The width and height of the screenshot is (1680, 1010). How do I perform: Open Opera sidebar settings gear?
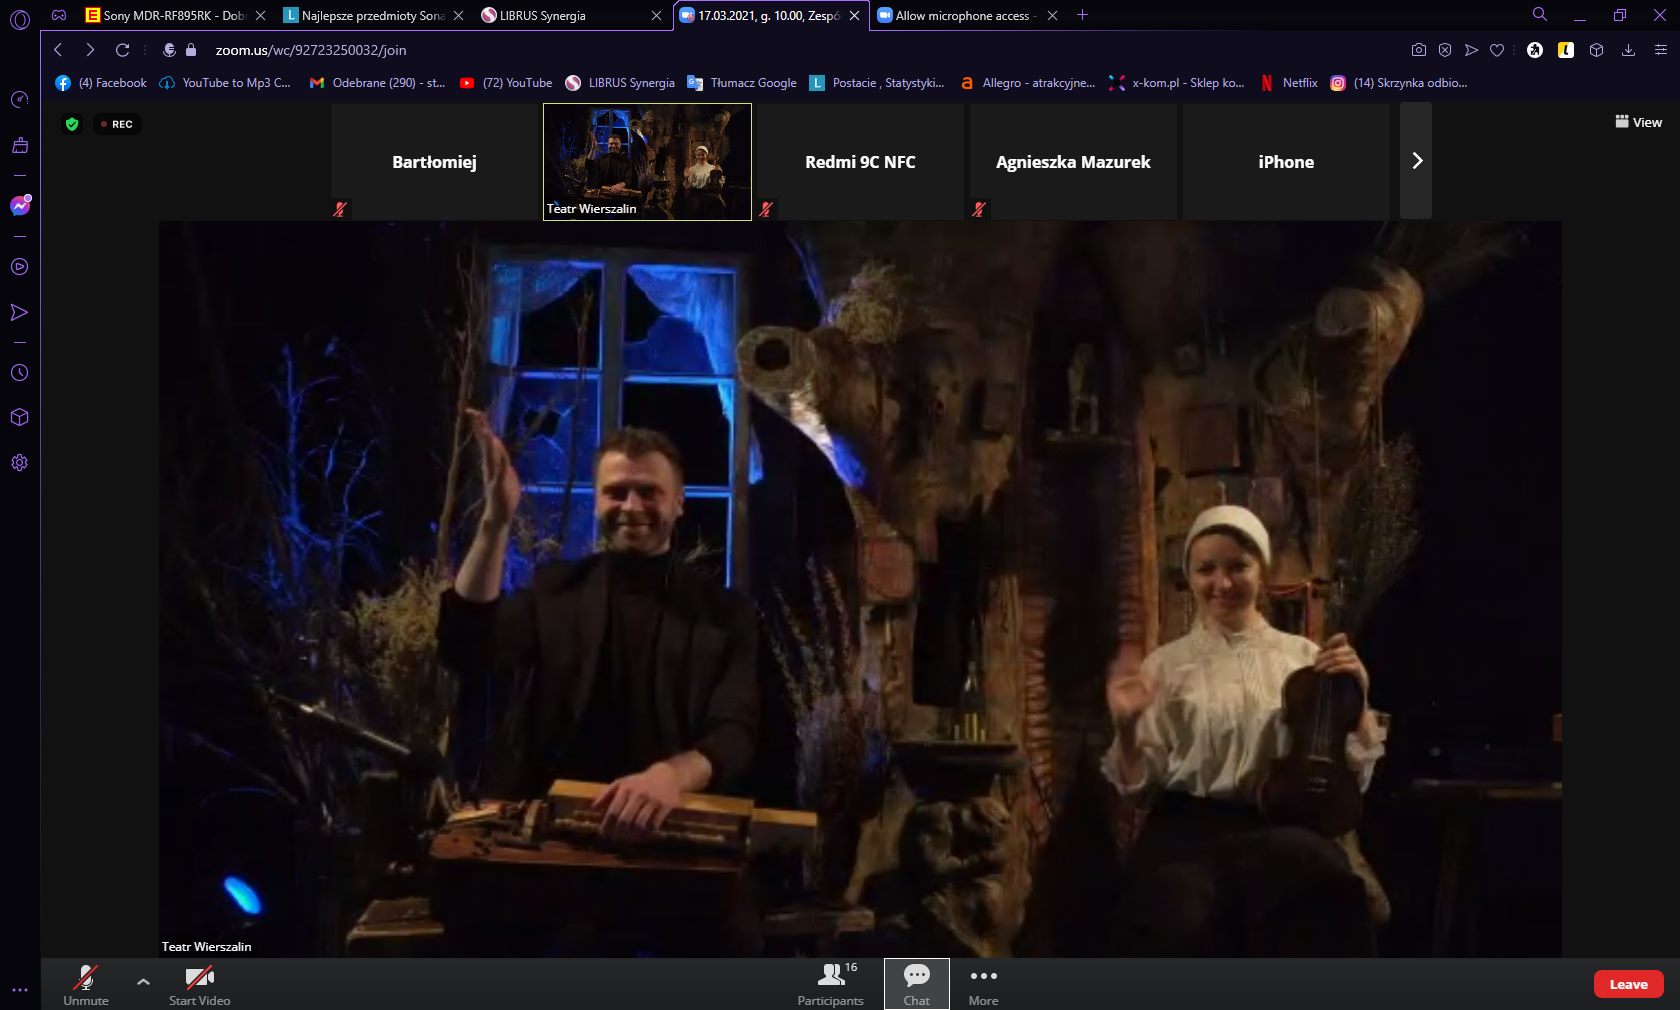pos(19,463)
